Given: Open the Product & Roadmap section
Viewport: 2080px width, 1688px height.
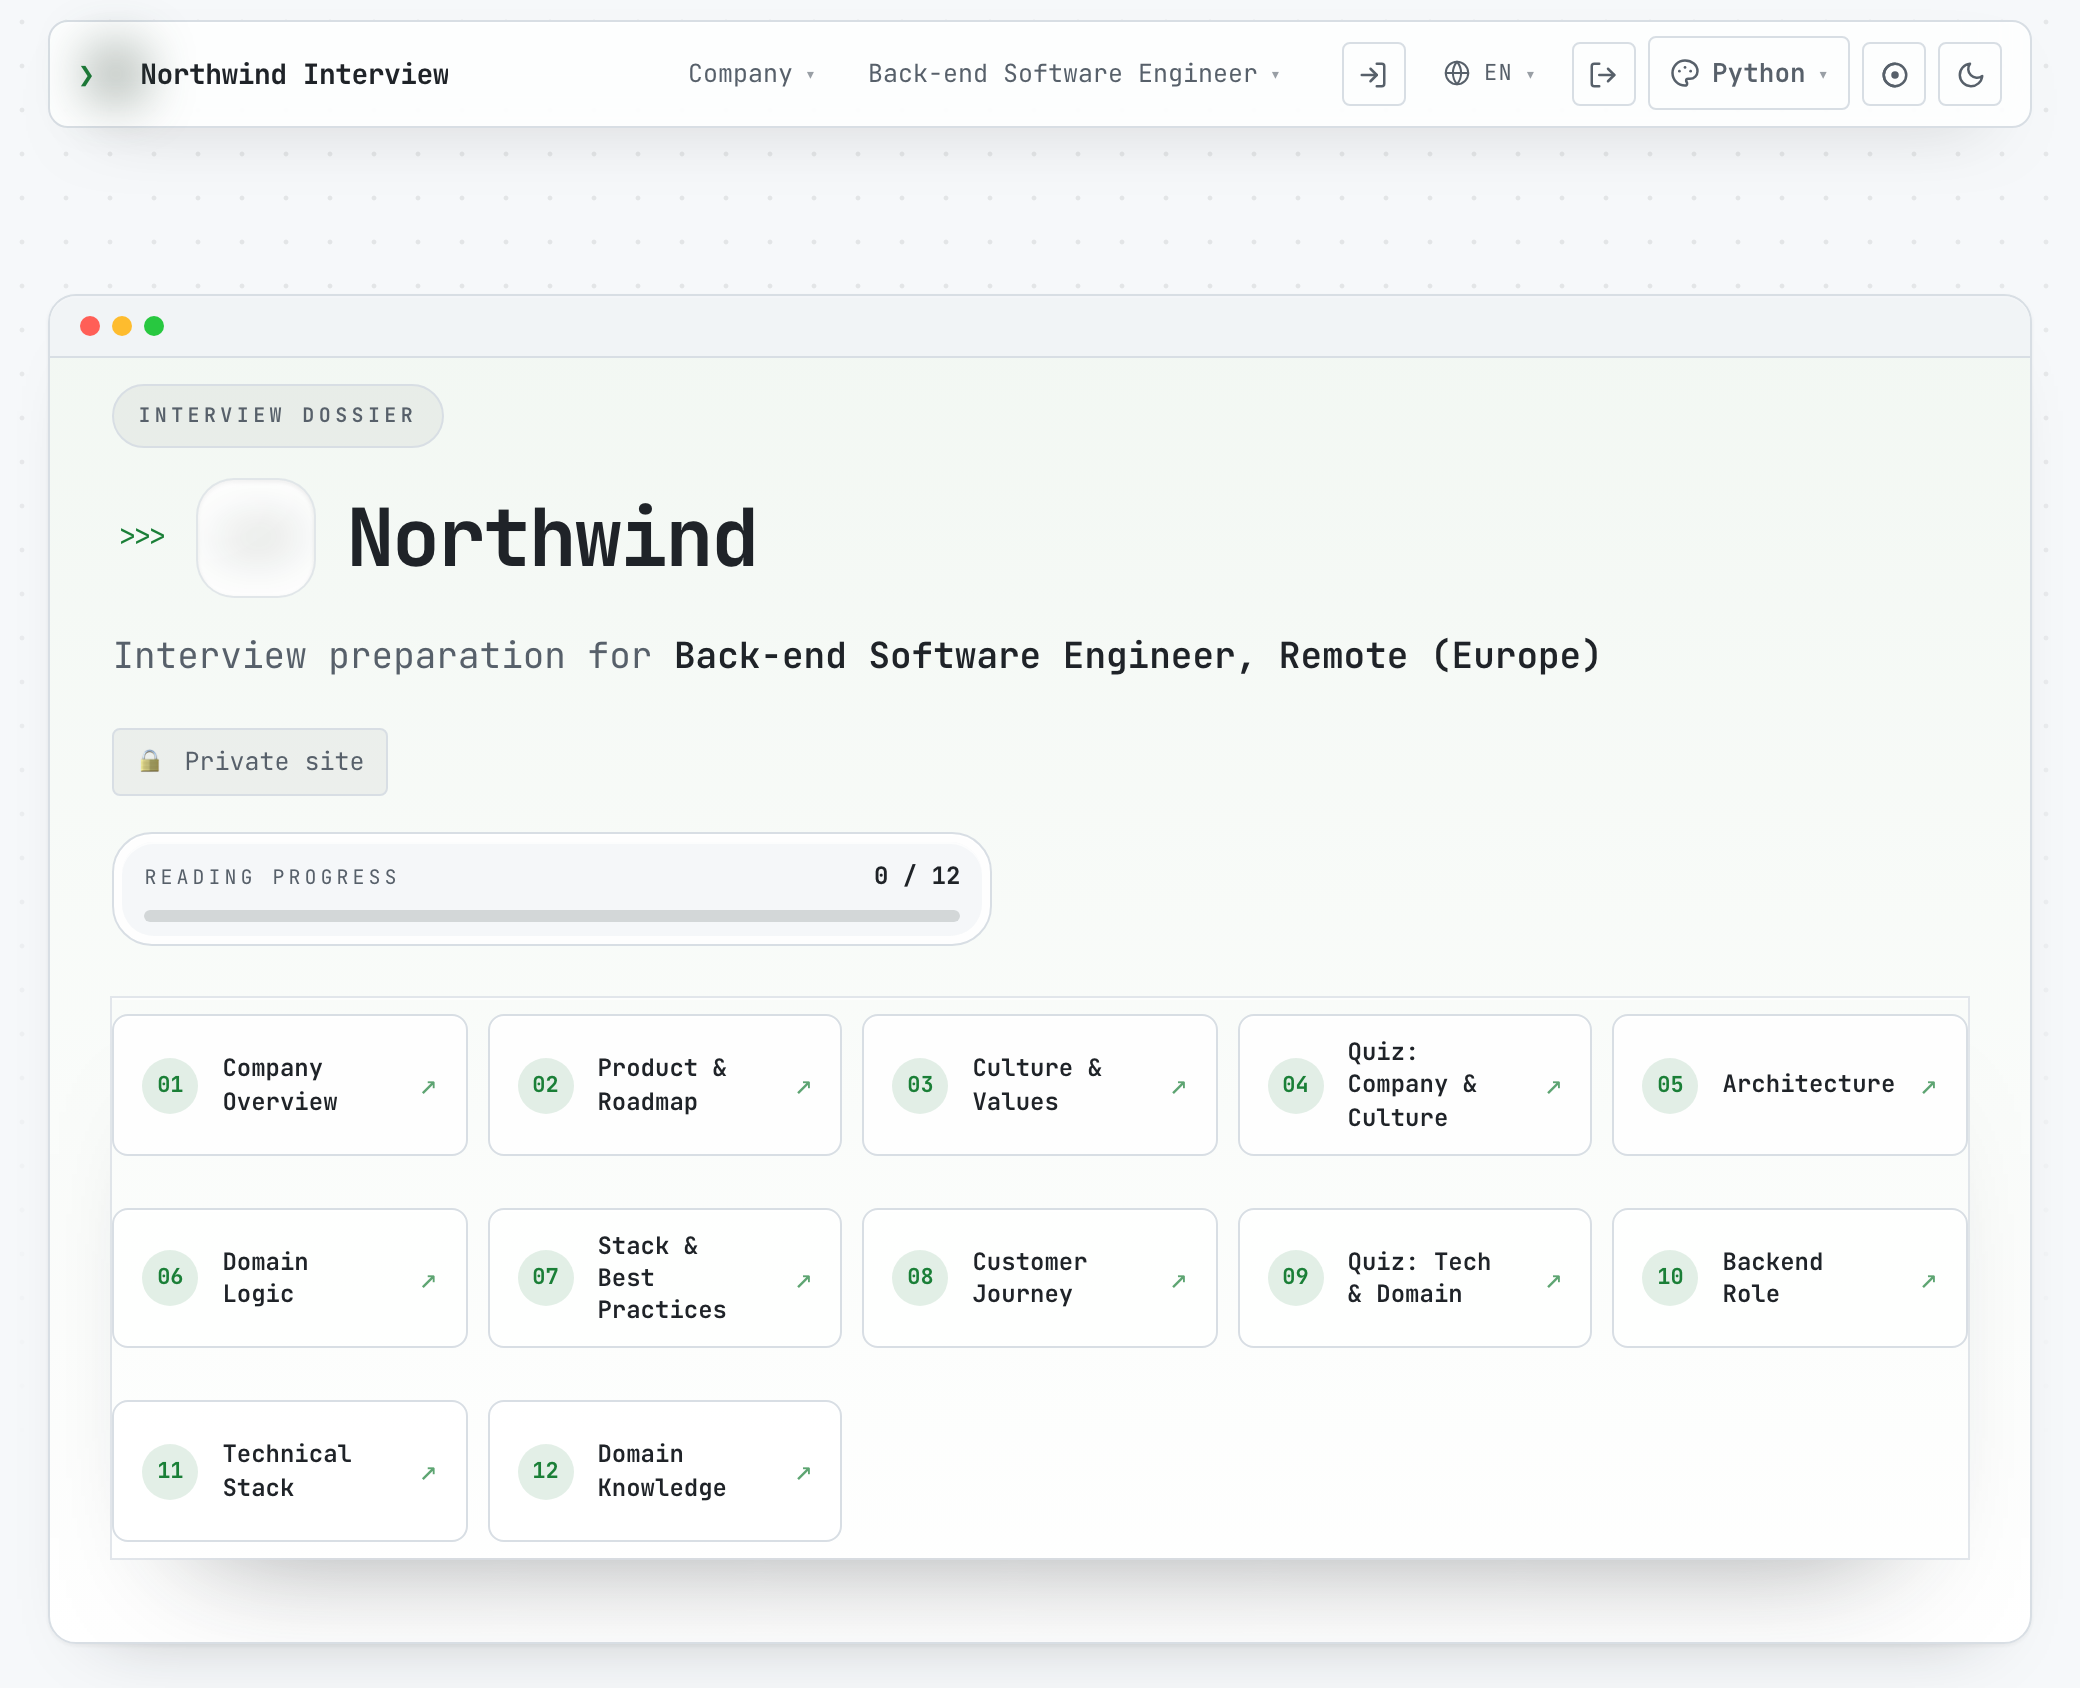Looking at the screenshot, I should coord(665,1085).
